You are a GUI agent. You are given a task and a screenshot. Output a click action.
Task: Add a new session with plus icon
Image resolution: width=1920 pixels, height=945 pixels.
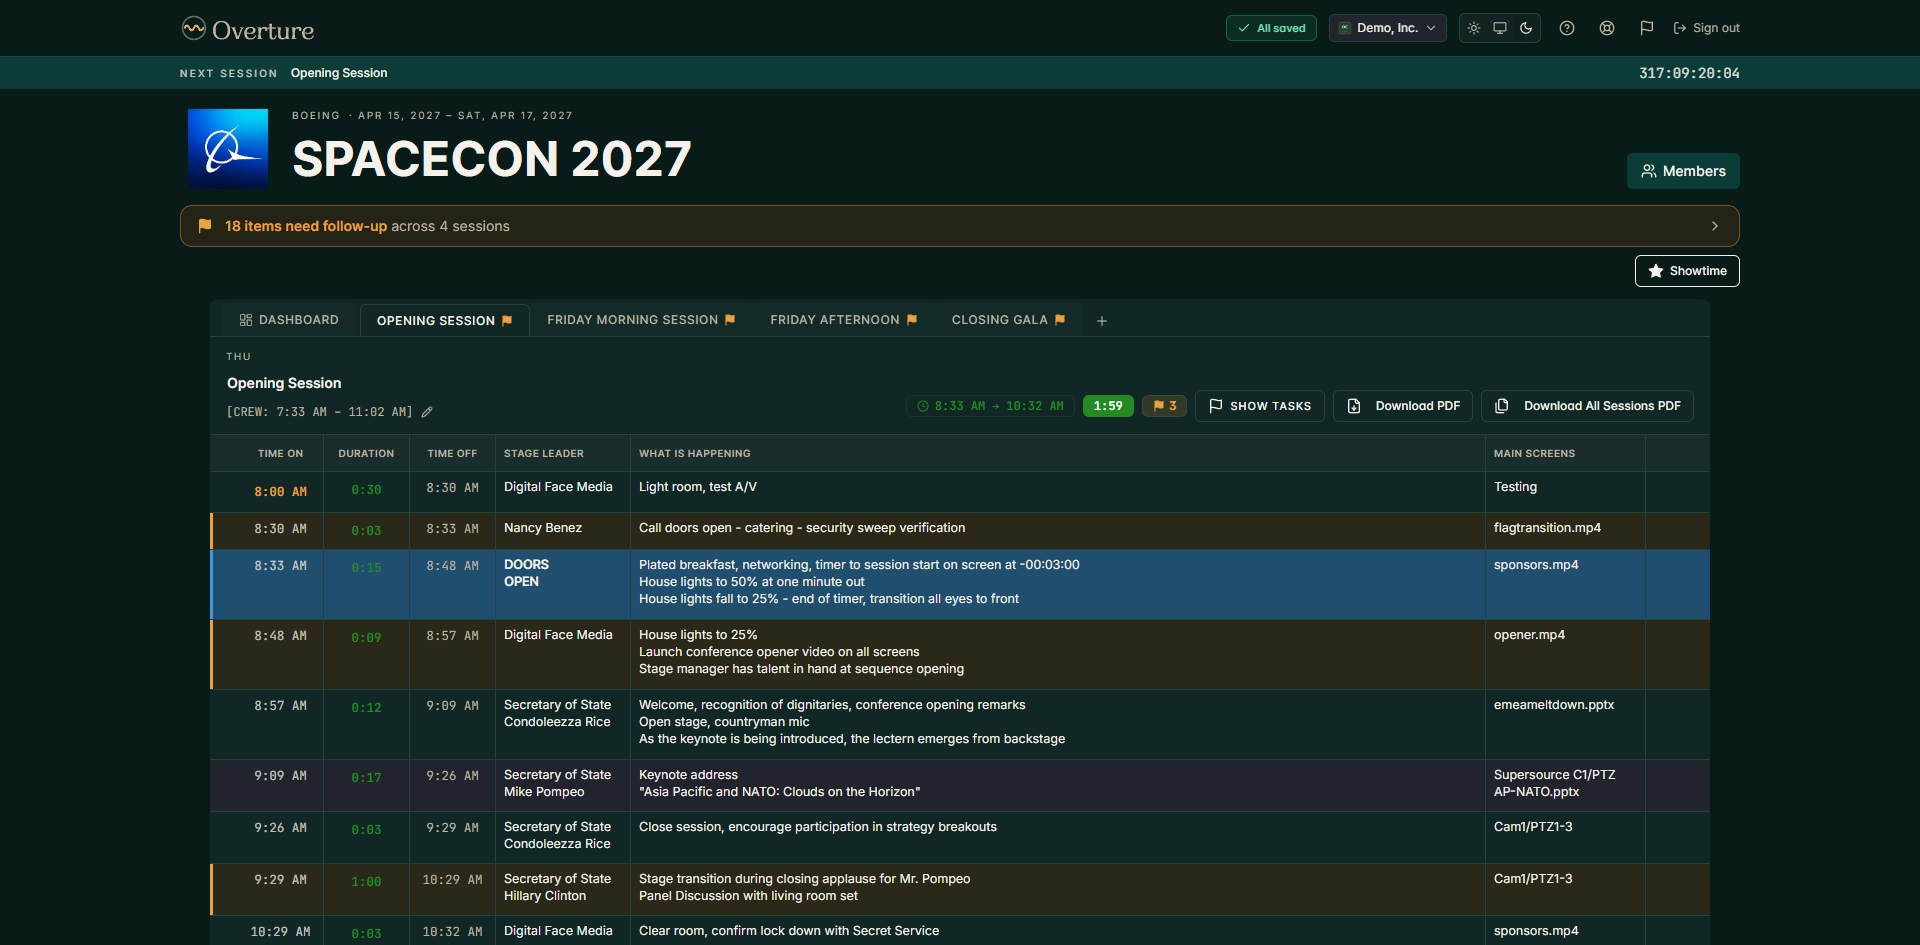[x=1102, y=321]
